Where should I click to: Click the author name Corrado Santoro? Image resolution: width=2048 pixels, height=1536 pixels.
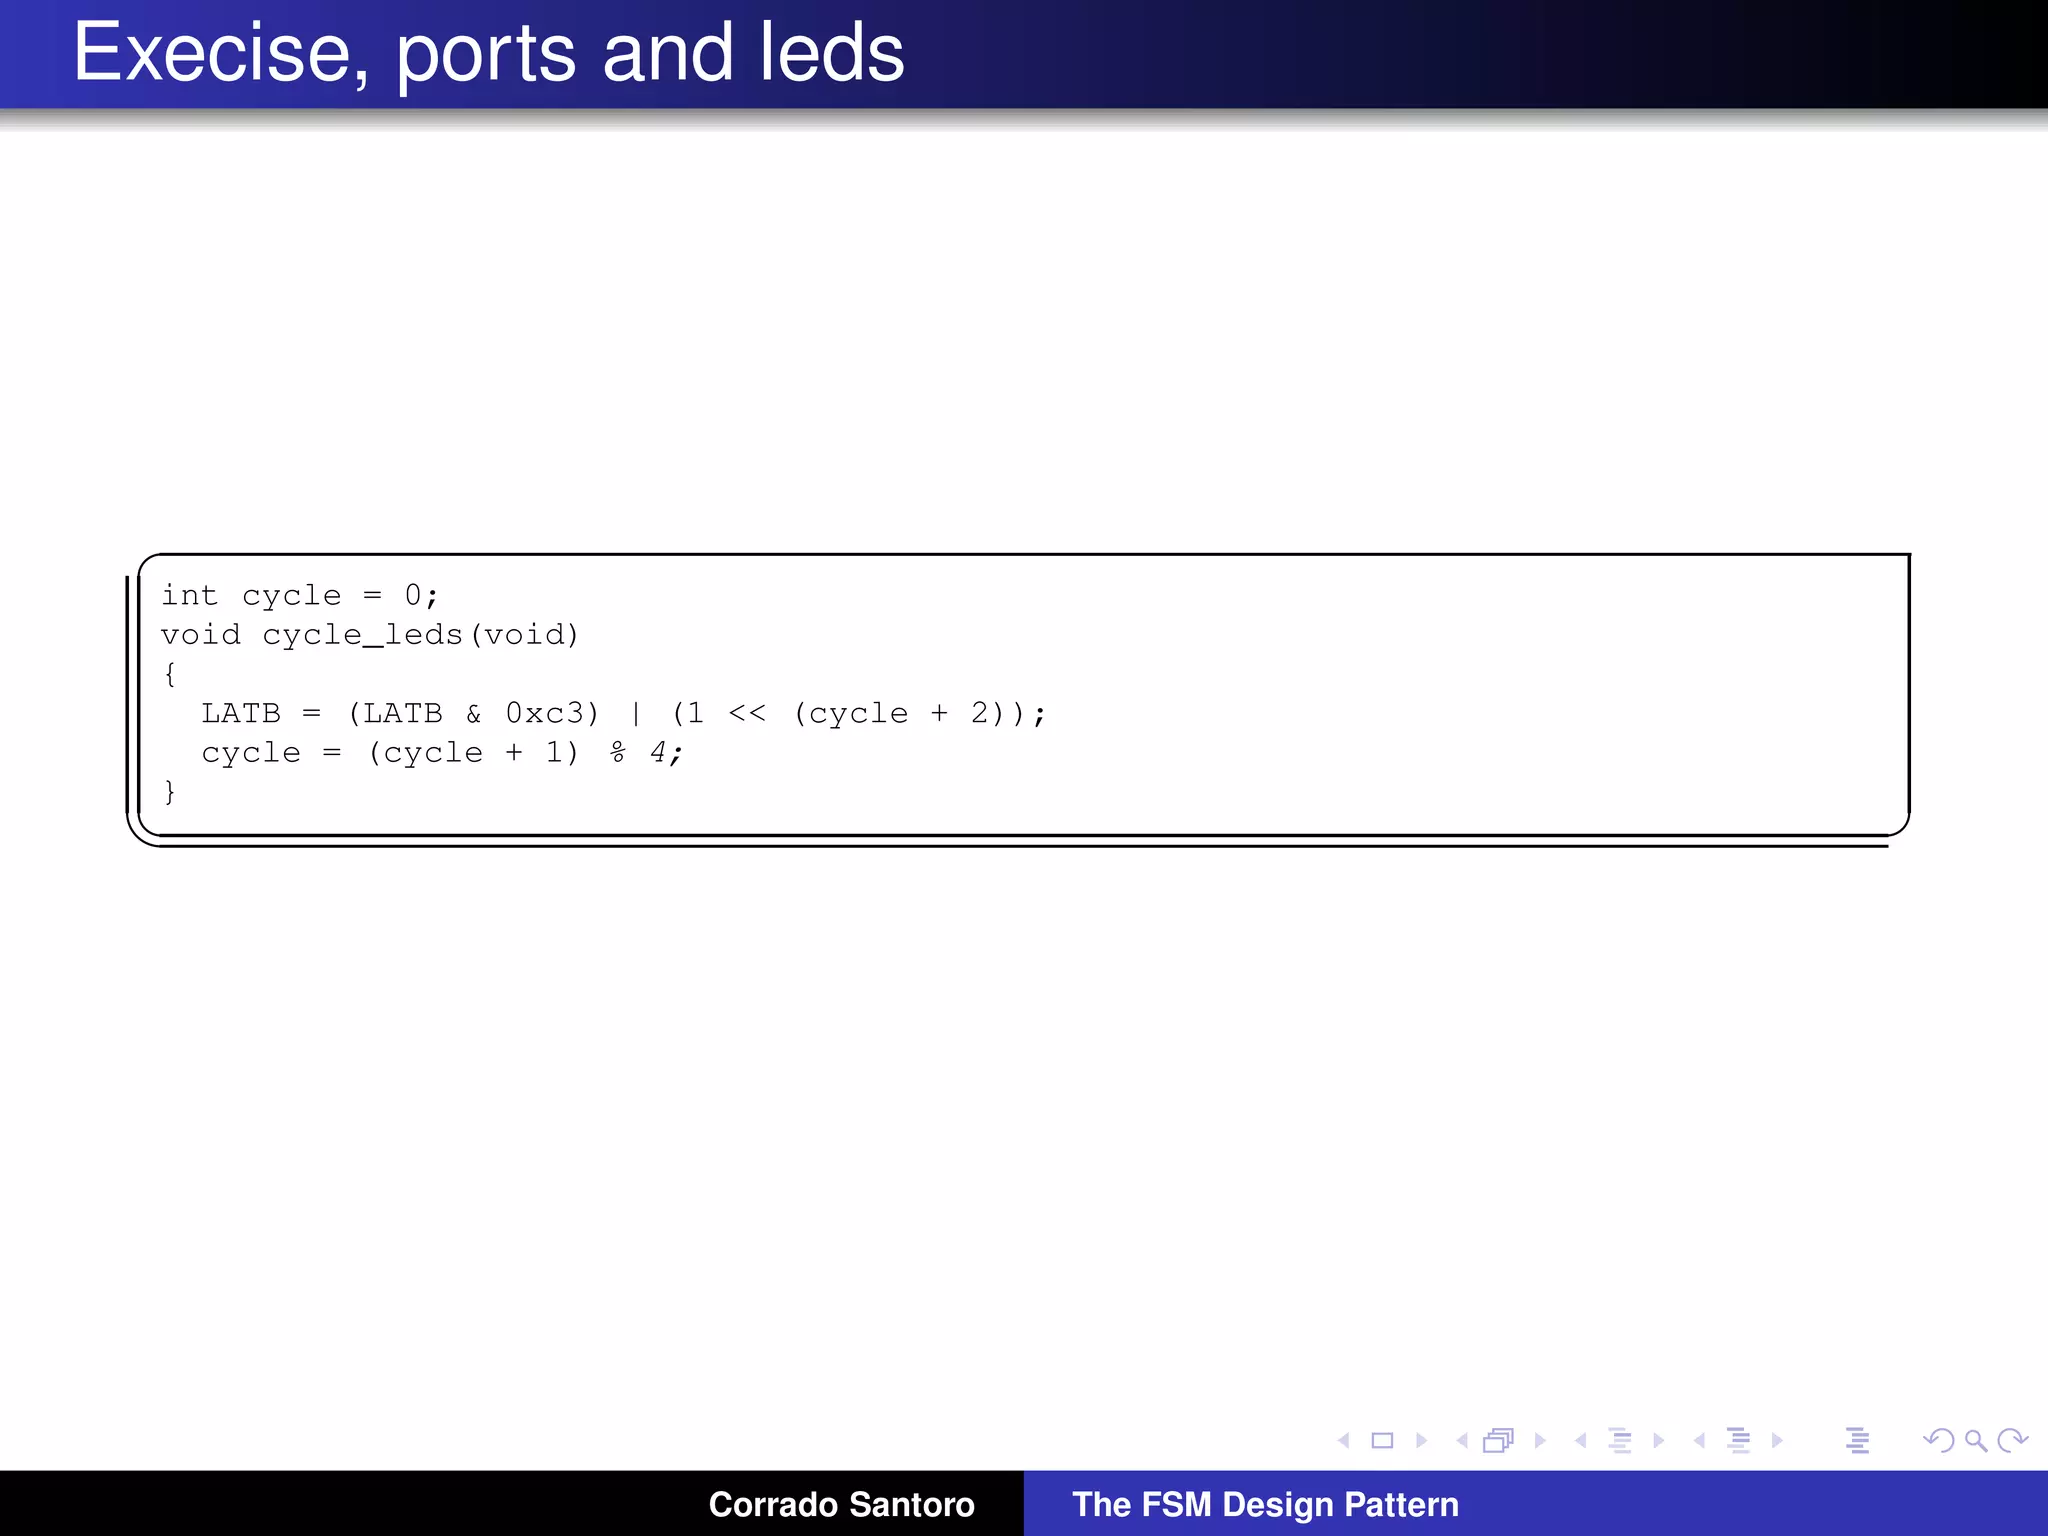tap(841, 1504)
